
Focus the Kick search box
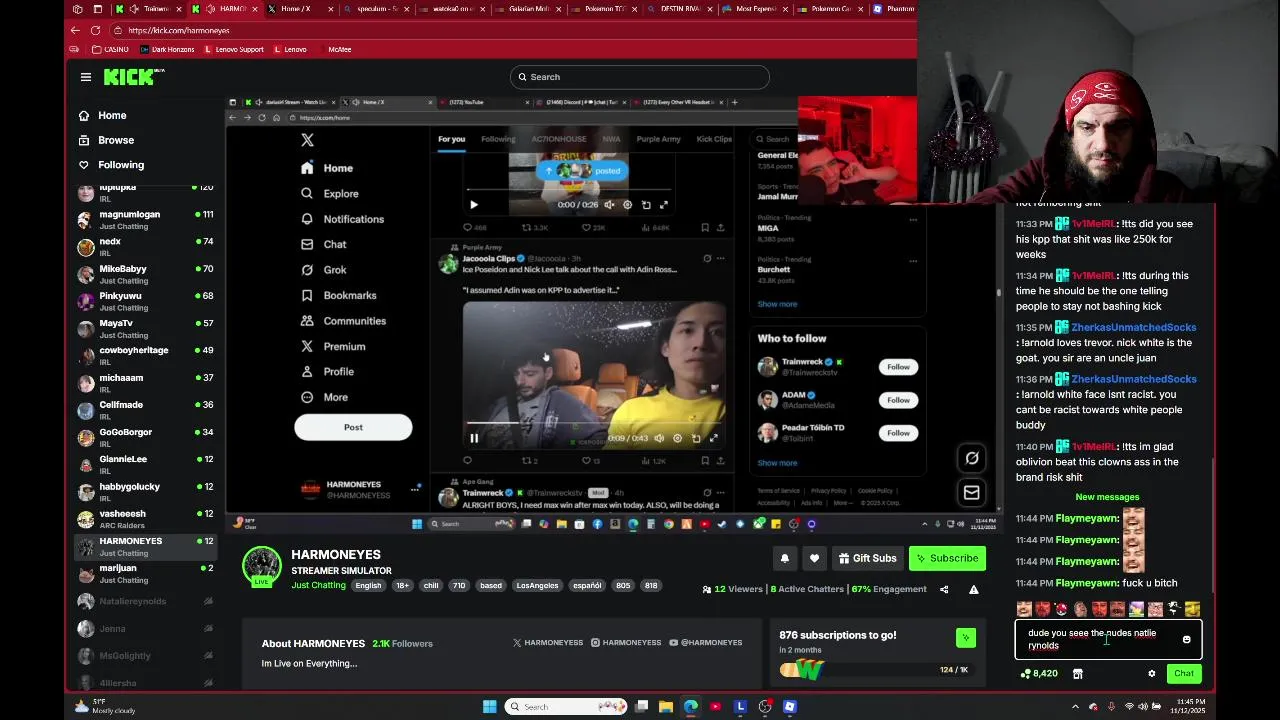639,77
